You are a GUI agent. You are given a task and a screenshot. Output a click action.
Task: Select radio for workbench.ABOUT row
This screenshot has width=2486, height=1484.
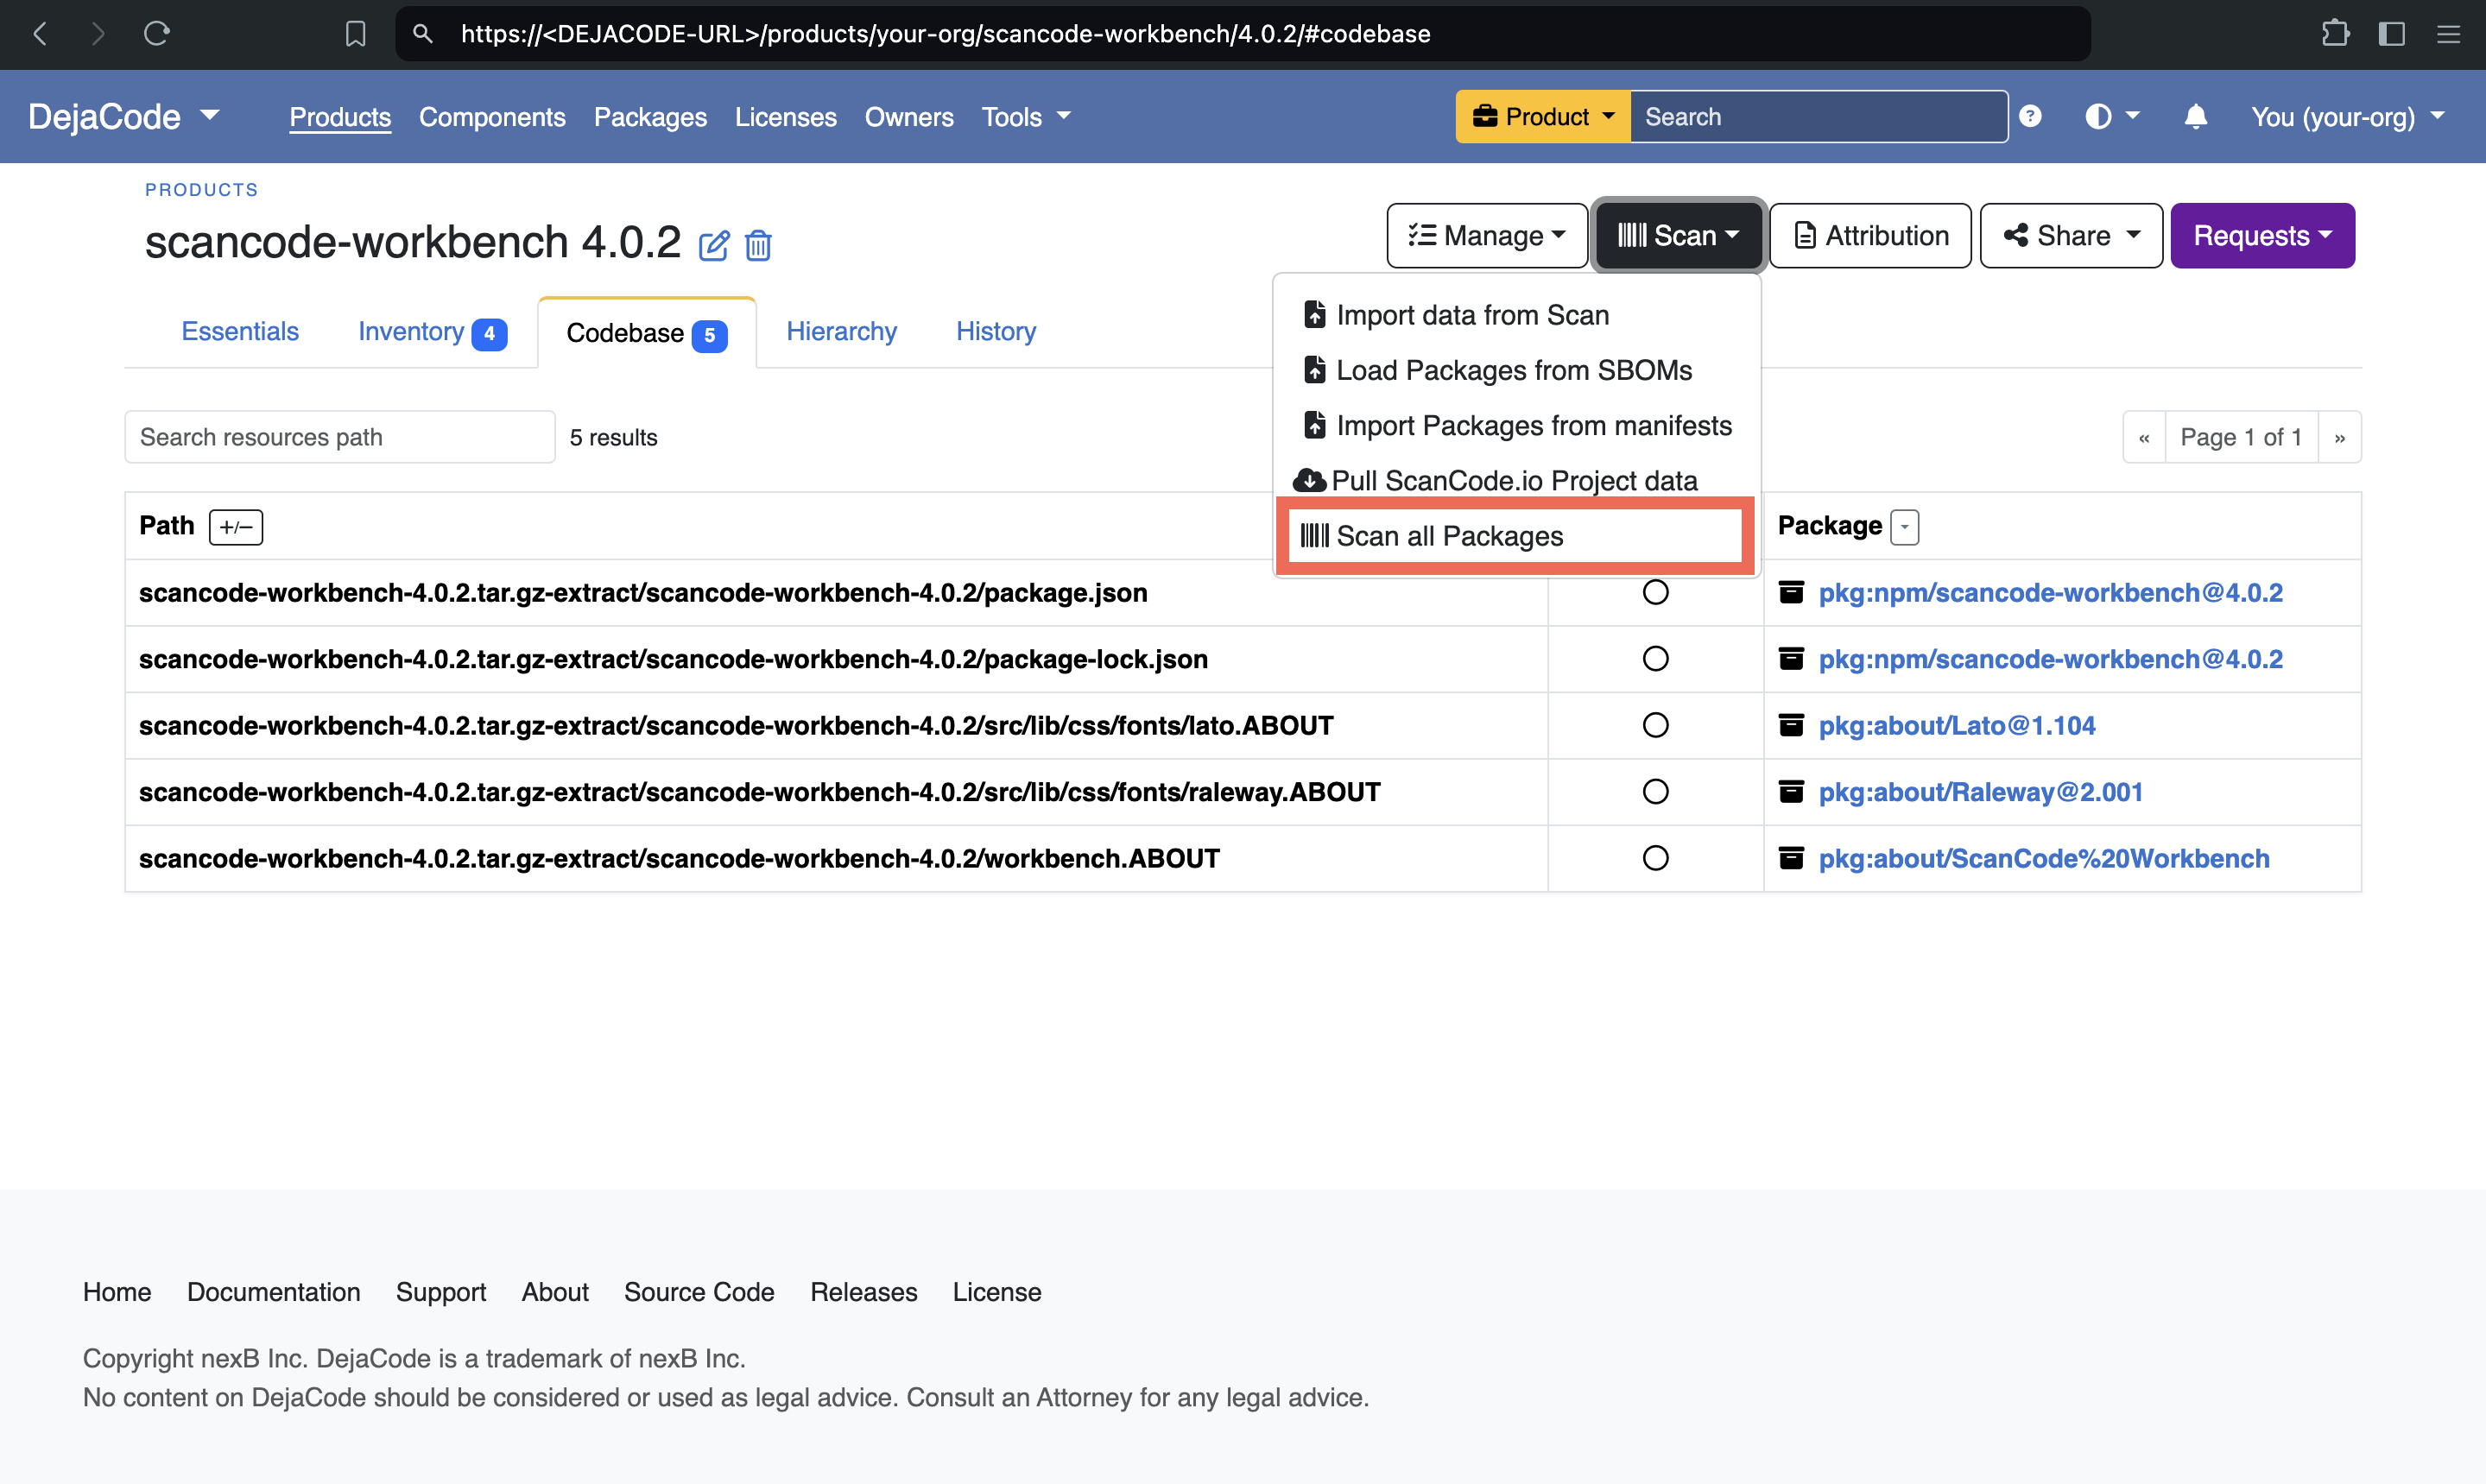point(1655,858)
